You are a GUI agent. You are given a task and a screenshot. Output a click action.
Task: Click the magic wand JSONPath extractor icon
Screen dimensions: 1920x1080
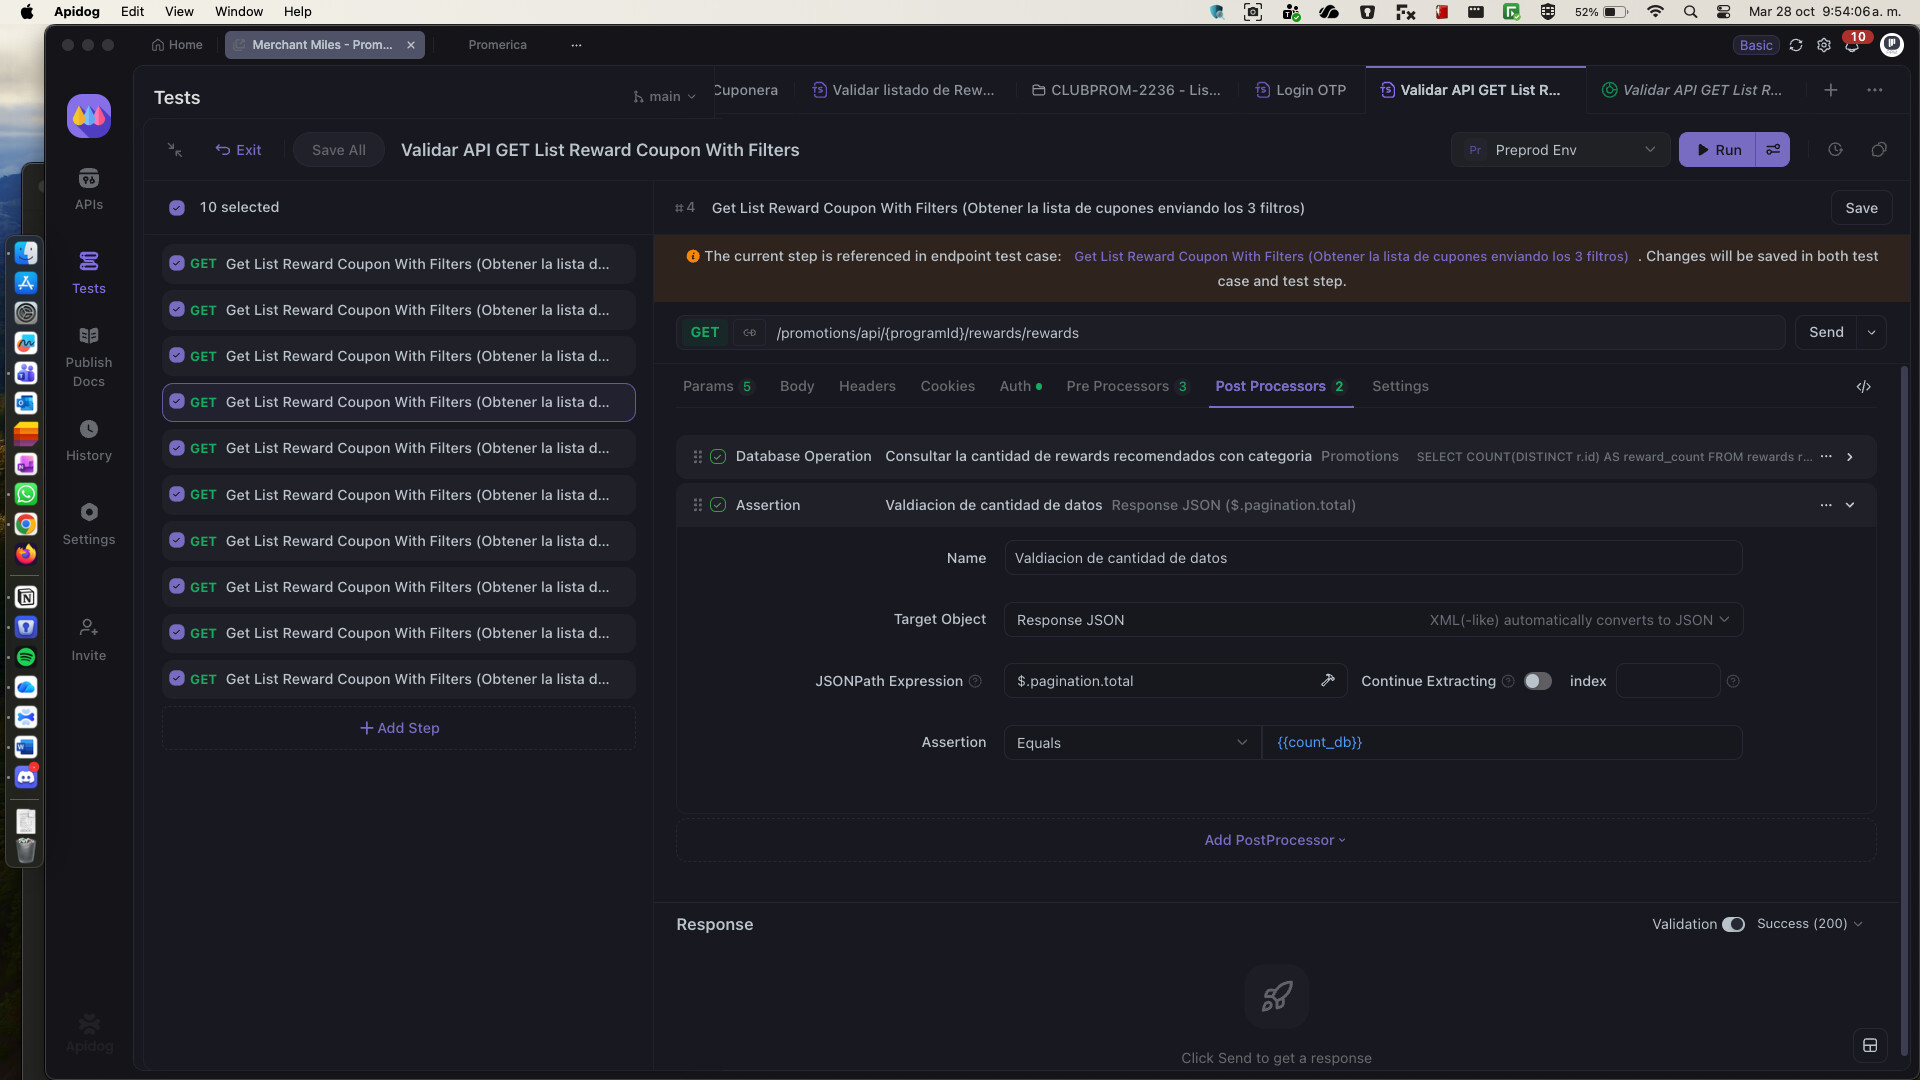[x=1327, y=681]
